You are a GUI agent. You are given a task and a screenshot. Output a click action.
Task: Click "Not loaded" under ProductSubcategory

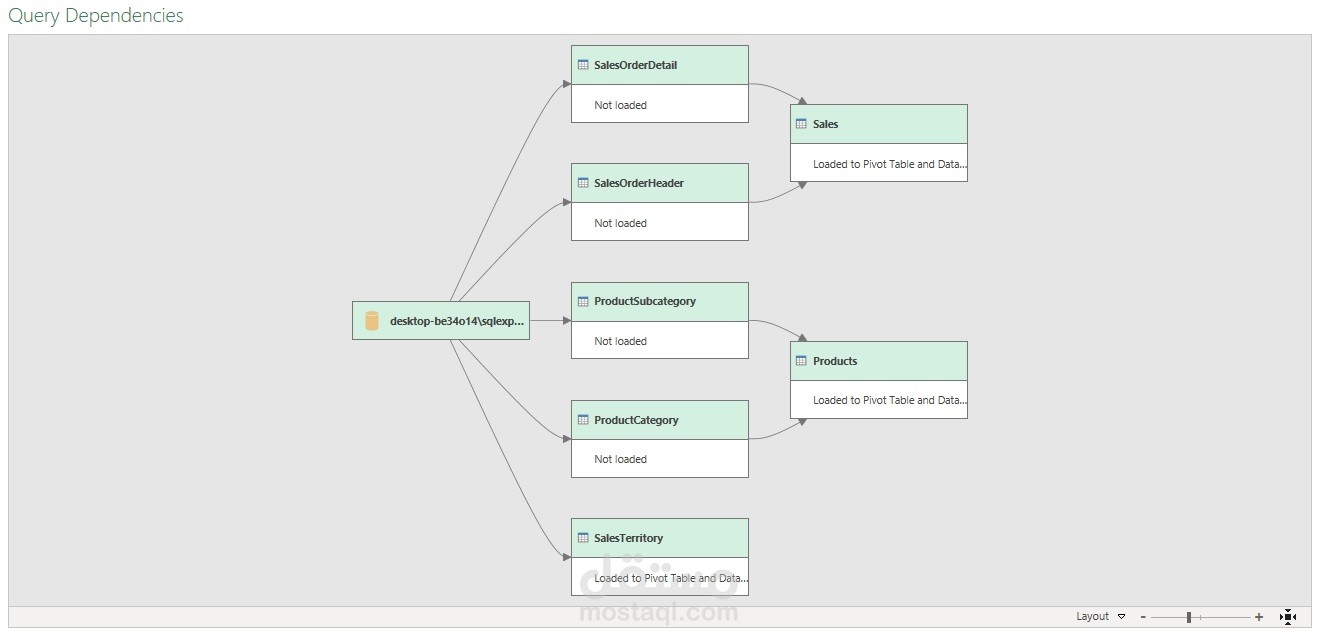(x=620, y=341)
